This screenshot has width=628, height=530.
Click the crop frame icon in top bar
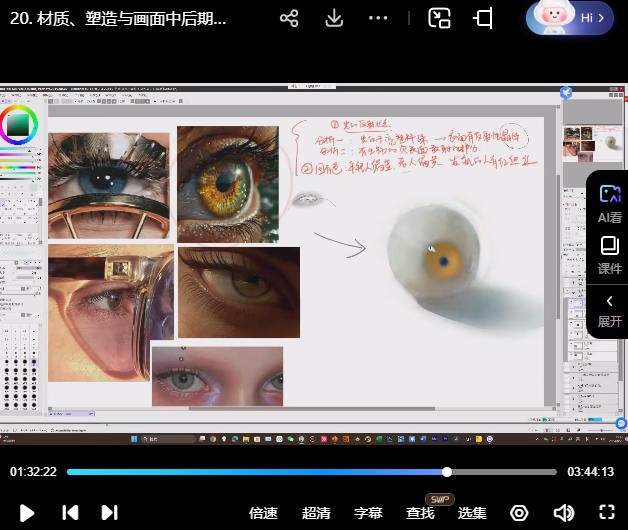(484, 19)
